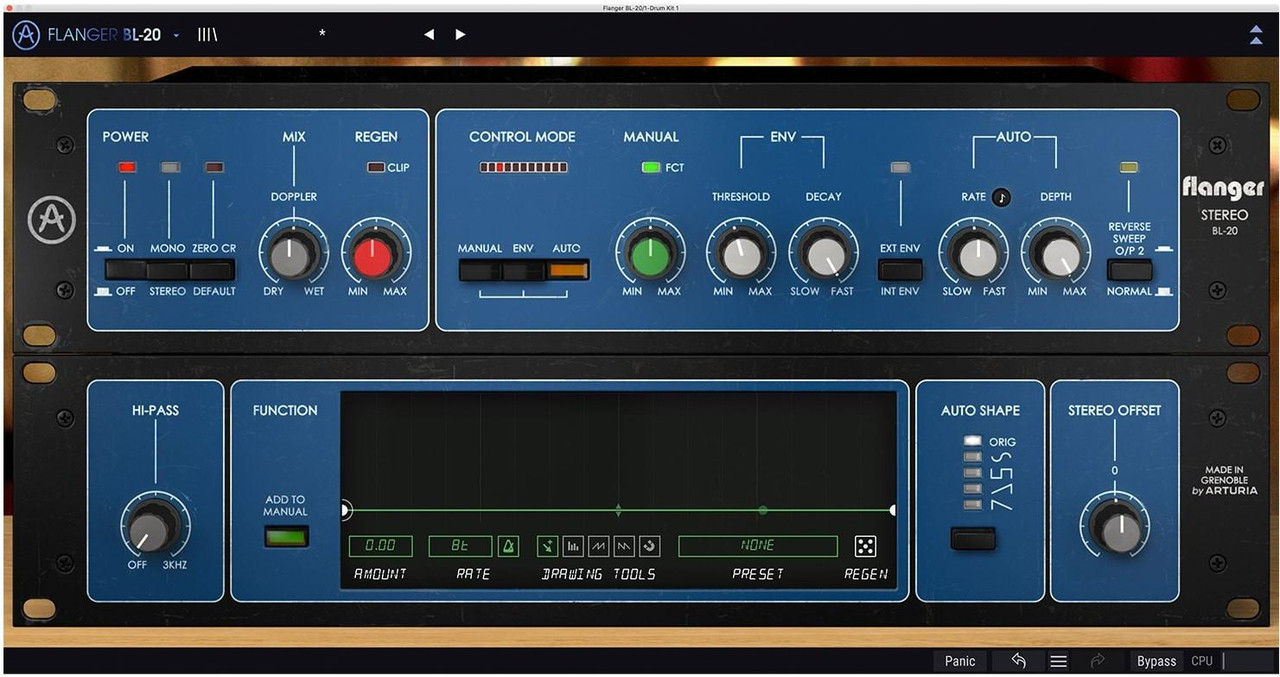Select the ramp-down sawtooth drawing tool
Viewport: 1280px width, 677px height.
click(624, 546)
